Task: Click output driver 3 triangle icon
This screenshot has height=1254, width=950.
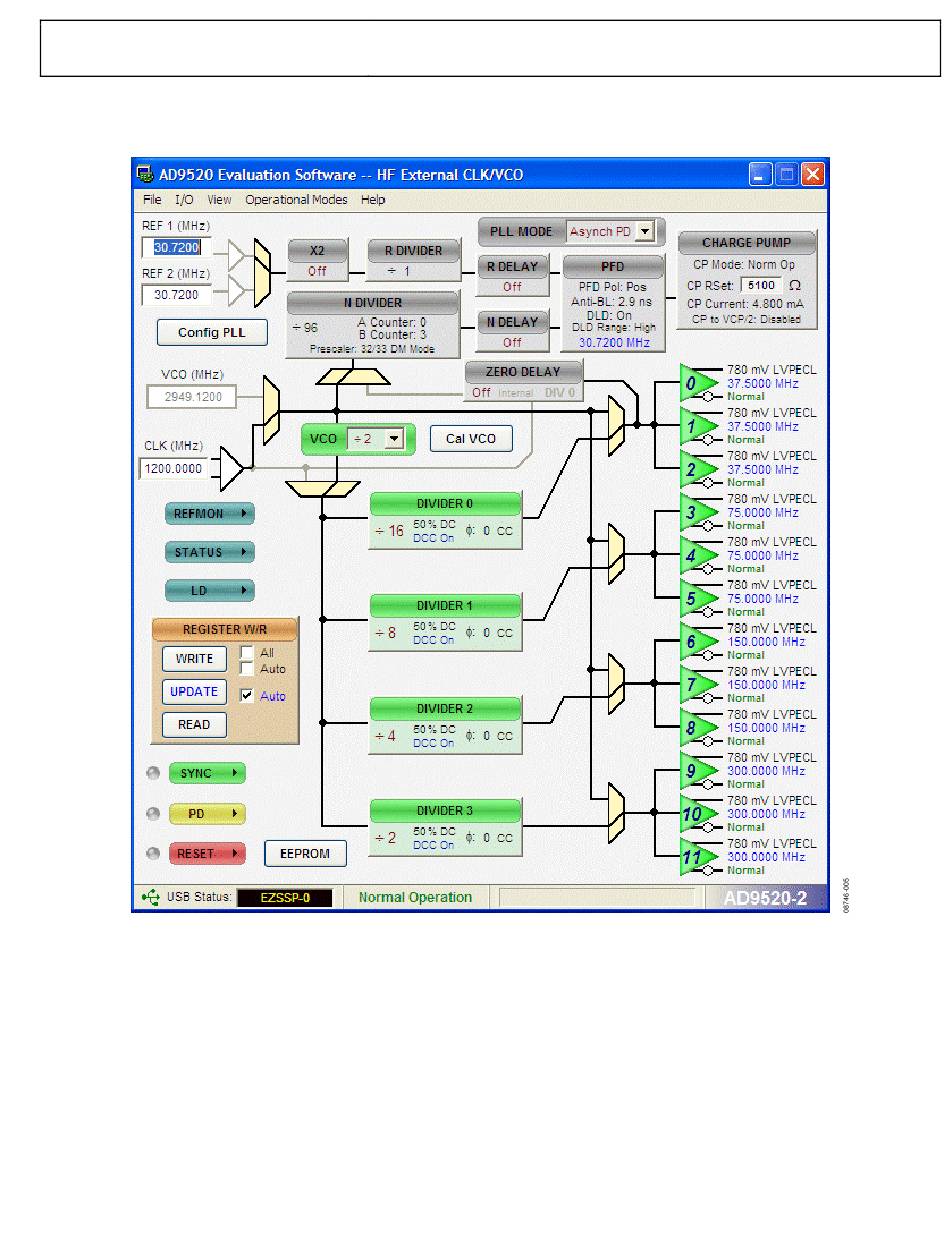Action: click(697, 512)
